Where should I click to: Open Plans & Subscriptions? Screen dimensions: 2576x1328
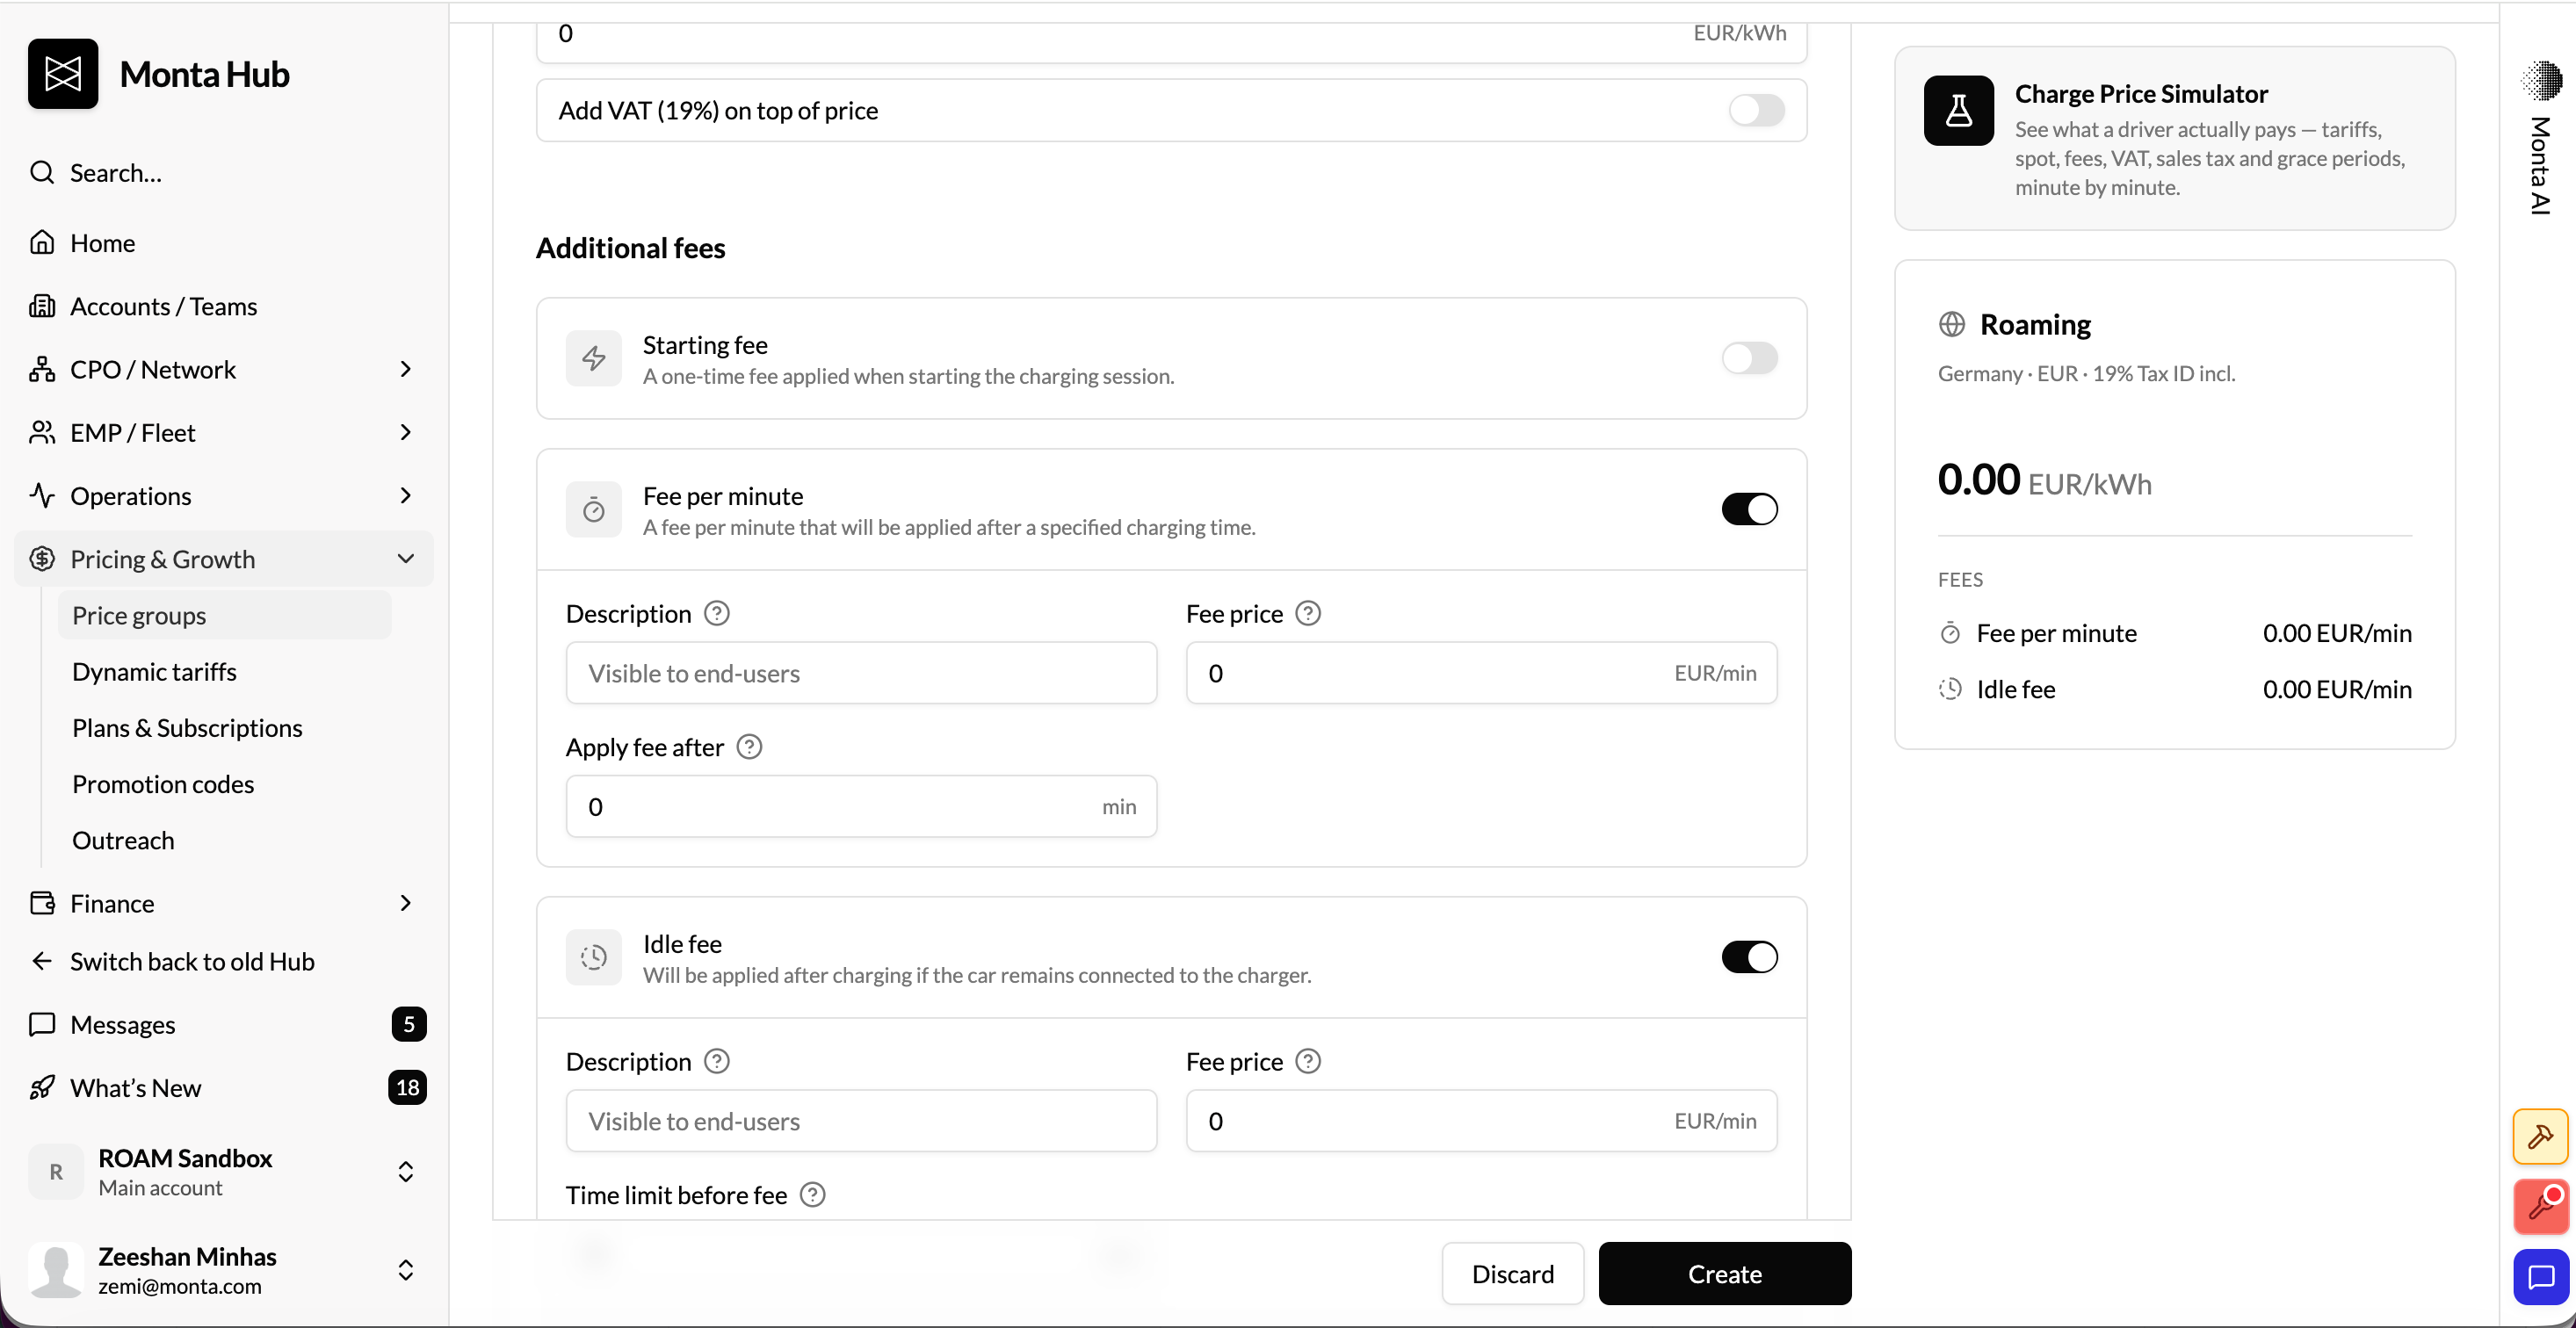224,728
